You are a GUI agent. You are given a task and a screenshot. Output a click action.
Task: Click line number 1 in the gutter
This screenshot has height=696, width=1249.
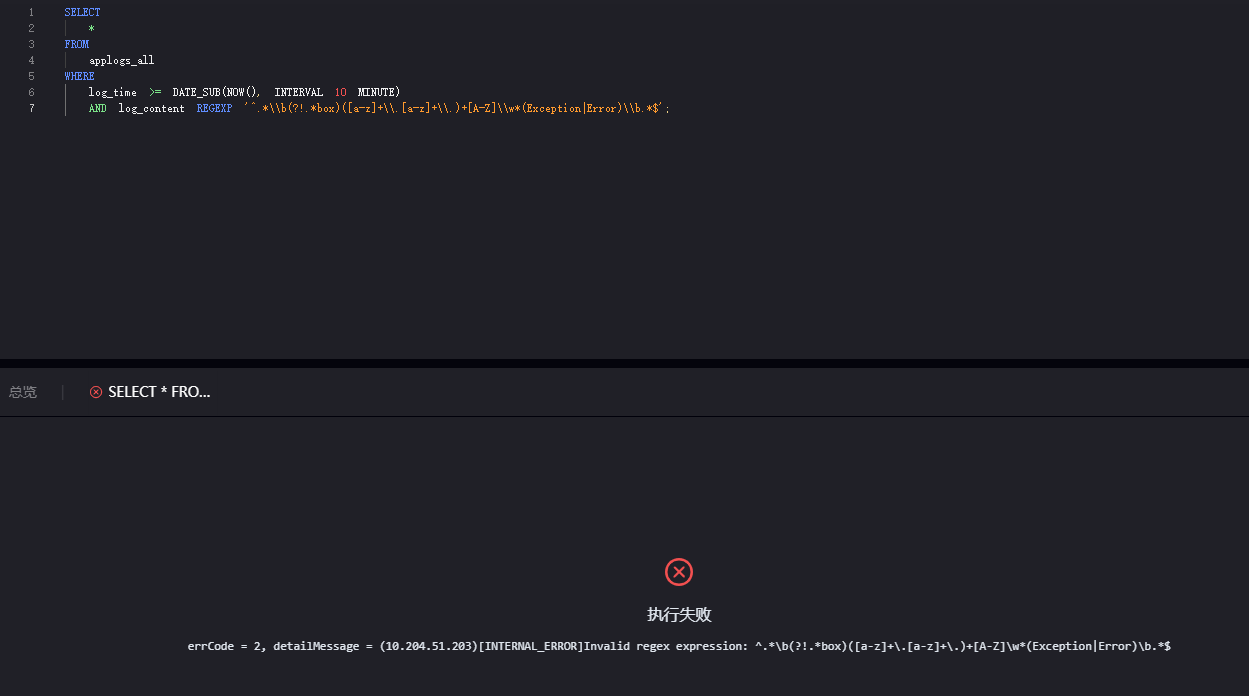pyautogui.click(x=31, y=12)
